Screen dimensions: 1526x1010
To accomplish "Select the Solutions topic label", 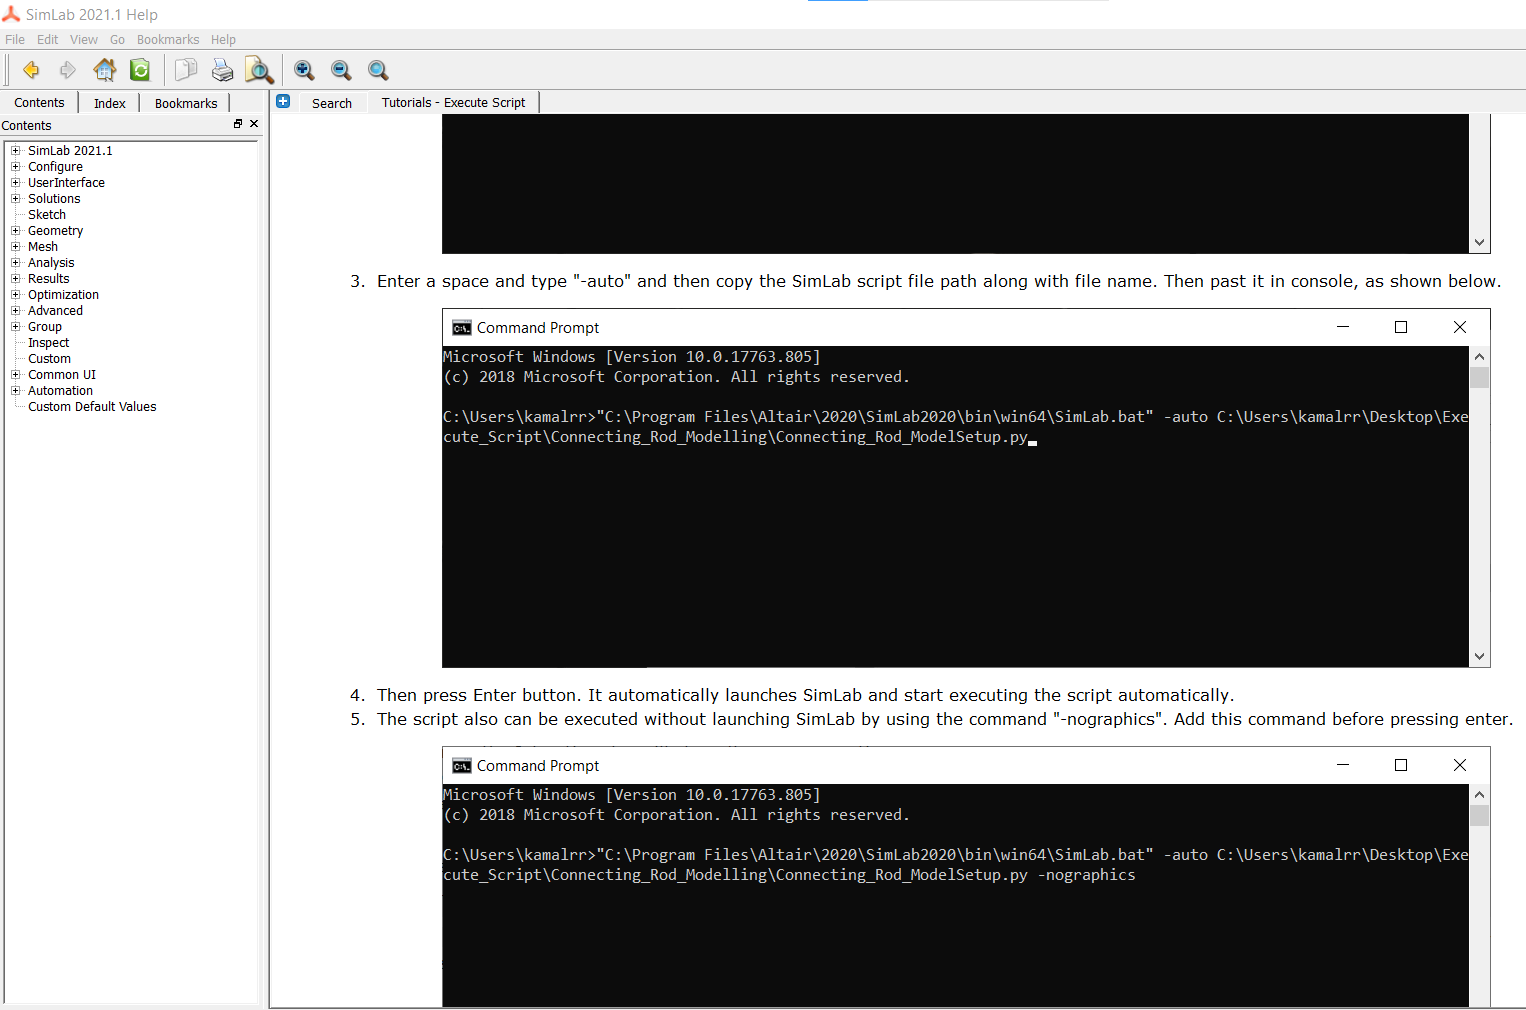I will pos(54,199).
